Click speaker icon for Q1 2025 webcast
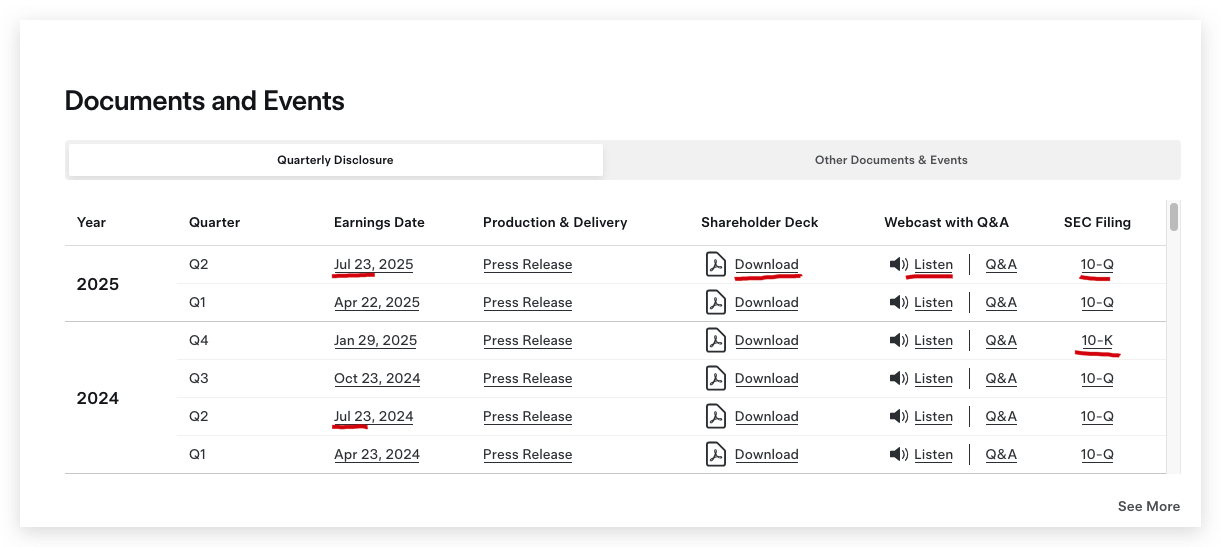This screenshot has height=547, width=1221. click(898, 303)
